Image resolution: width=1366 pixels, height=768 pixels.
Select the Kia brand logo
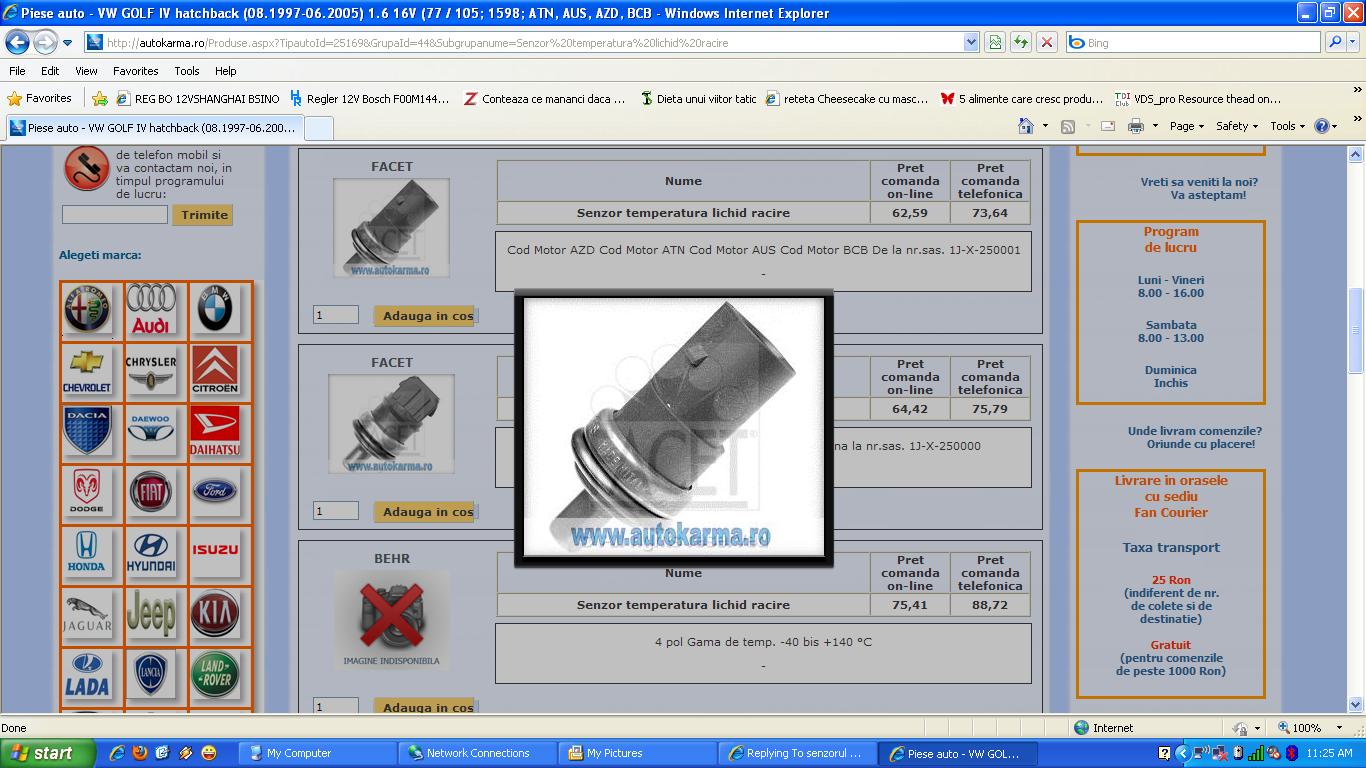(215, 614)
